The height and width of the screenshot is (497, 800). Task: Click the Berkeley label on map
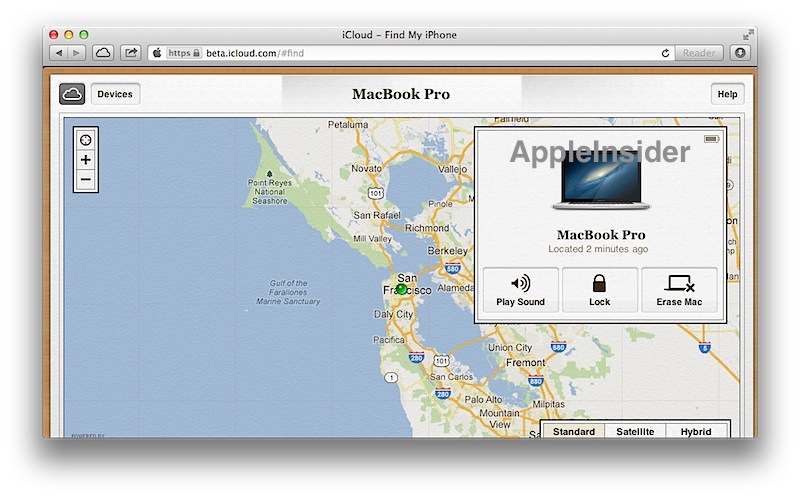point(447,251)
